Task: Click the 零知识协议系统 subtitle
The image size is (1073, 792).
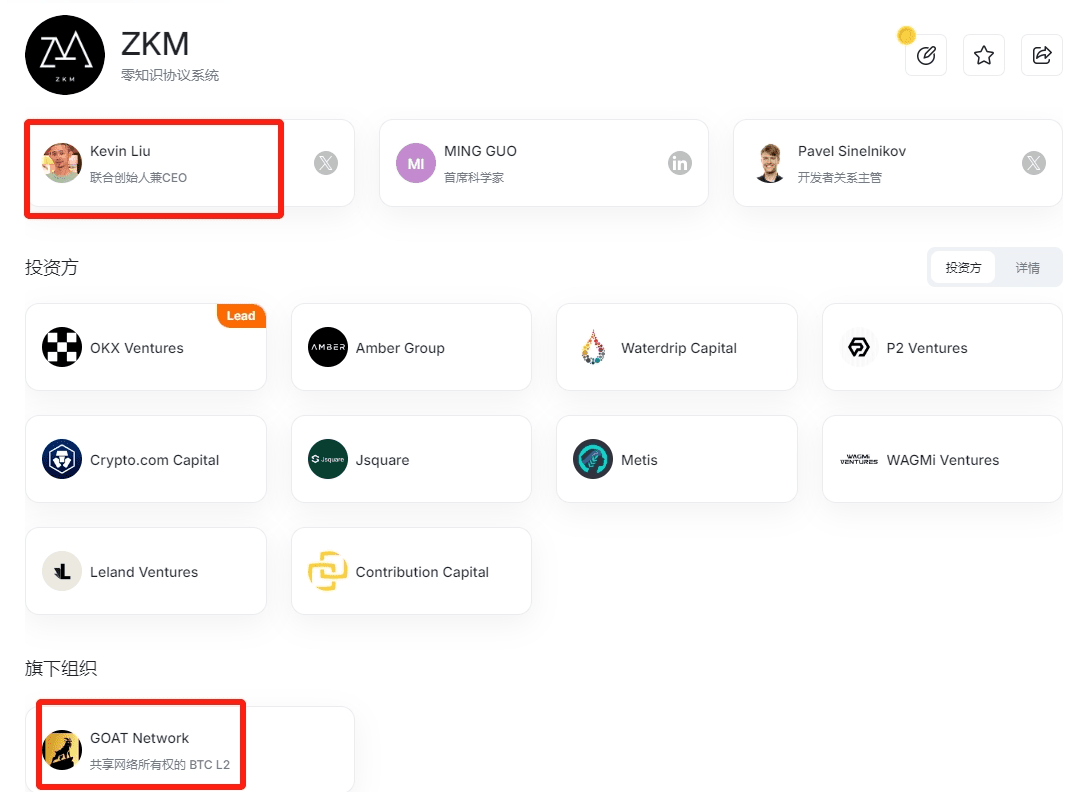Action: click(170, 75)
